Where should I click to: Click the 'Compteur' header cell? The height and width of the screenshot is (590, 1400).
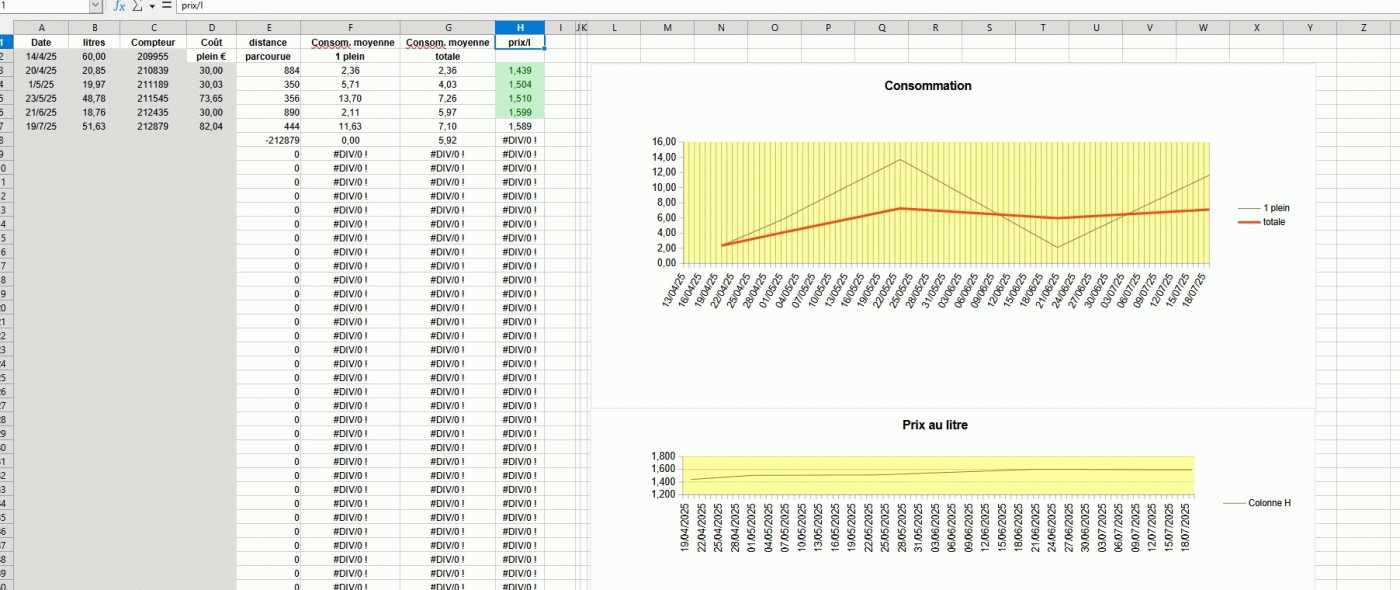click(153, 42)
